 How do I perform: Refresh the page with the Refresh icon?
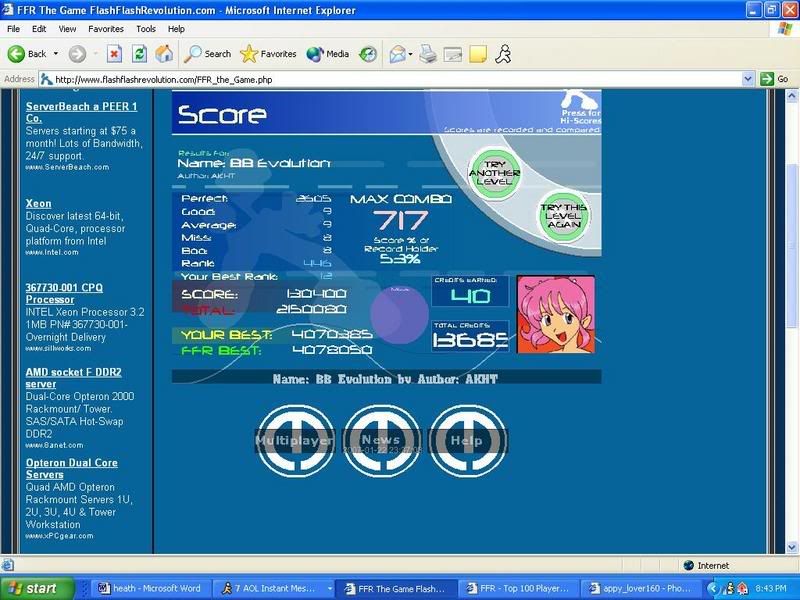click(139, 54)
